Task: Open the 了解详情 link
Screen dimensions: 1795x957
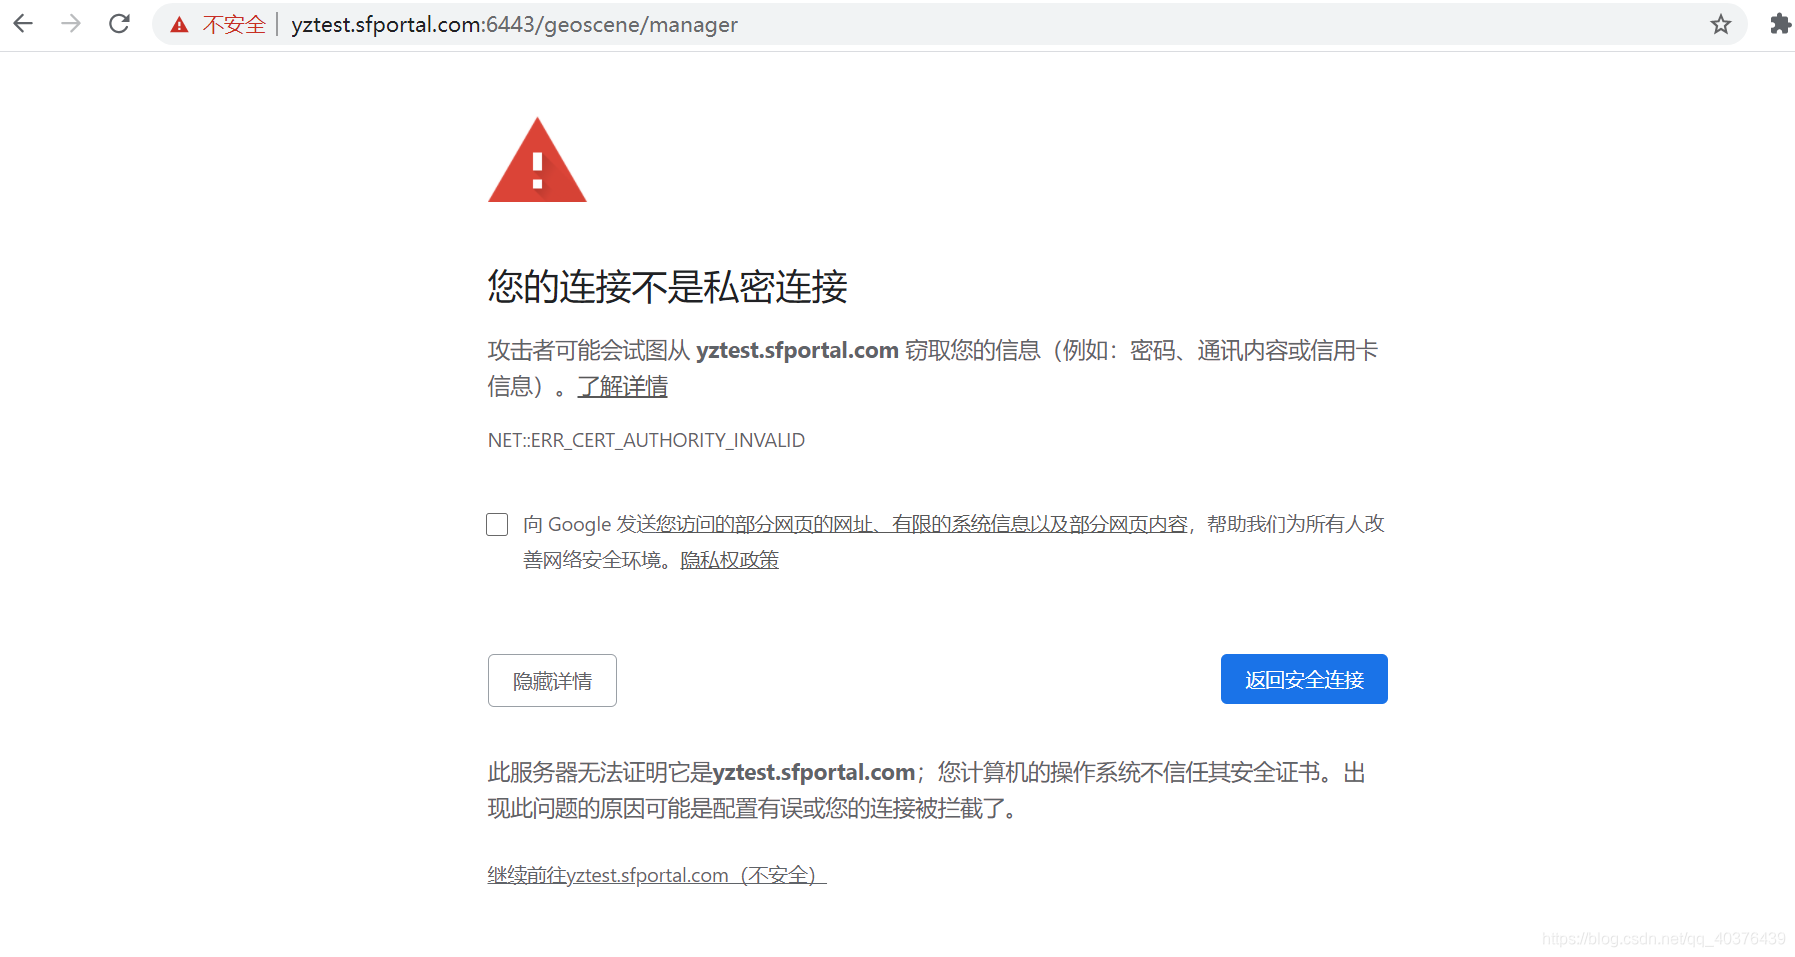Action: point(622,386)
